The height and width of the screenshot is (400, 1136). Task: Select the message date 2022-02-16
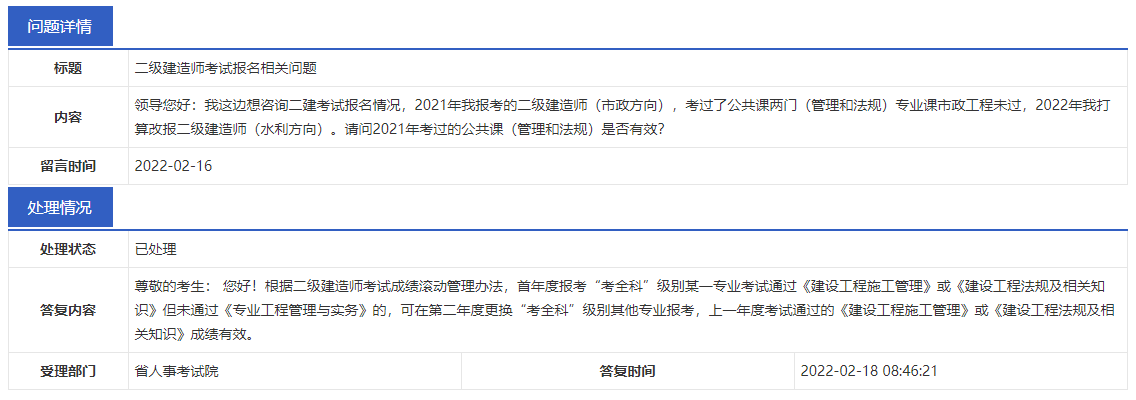[173, 166]
